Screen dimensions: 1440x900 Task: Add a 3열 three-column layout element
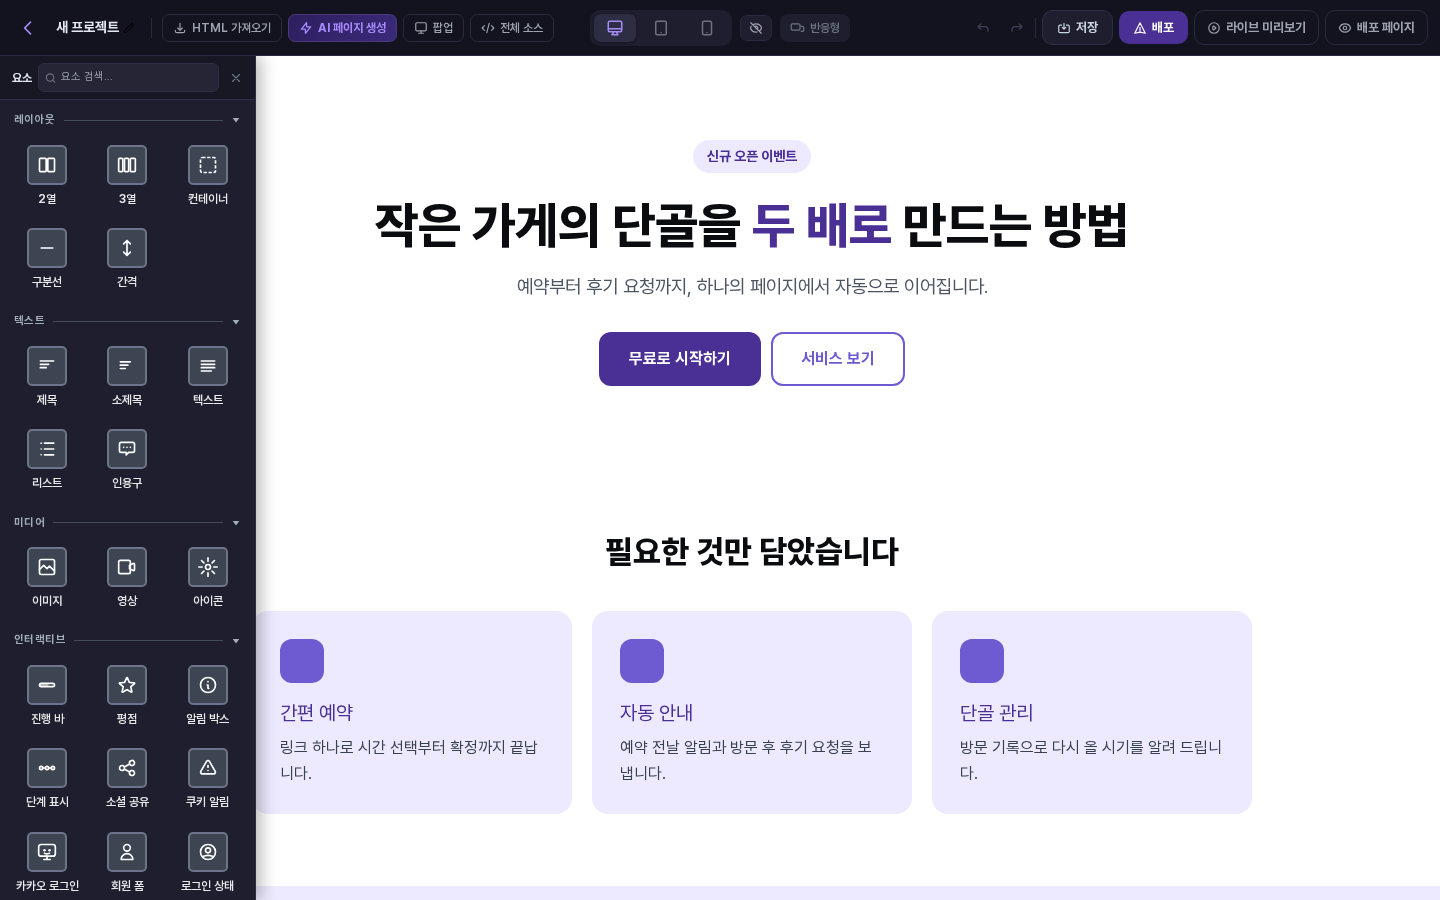tap(127, 175)
